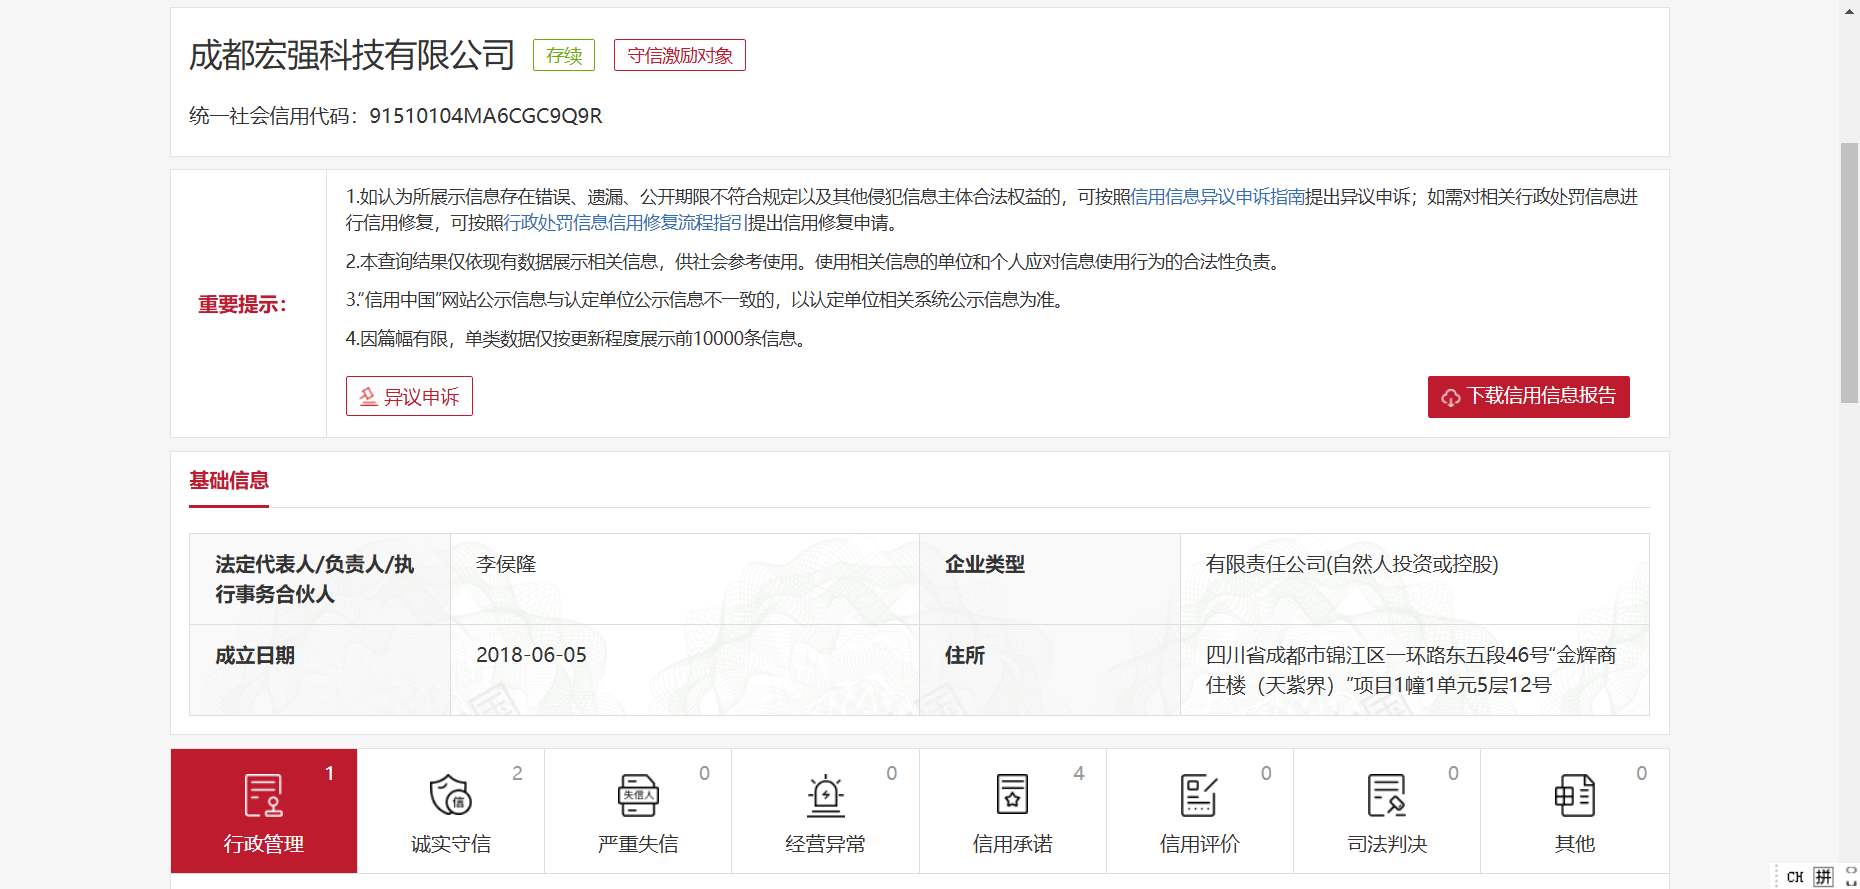Image resolution: width=1860 pixels, height=889 pixels.
Task: Select the 其他 category icon
Action: coord(1574,796)
